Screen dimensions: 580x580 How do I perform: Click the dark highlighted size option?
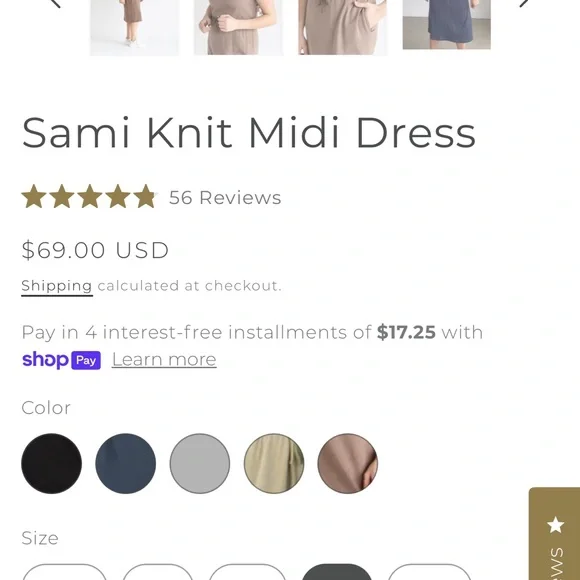click(337, 572)
